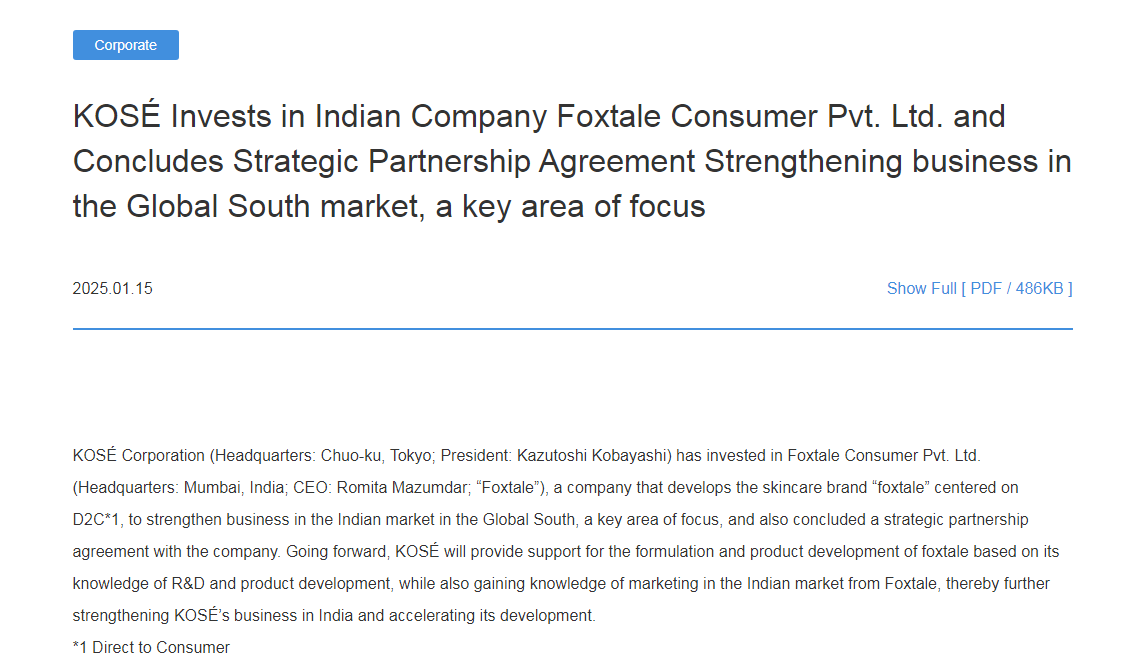Click 'D2C*1' footnote reference in paragraph

coord(96,520)
